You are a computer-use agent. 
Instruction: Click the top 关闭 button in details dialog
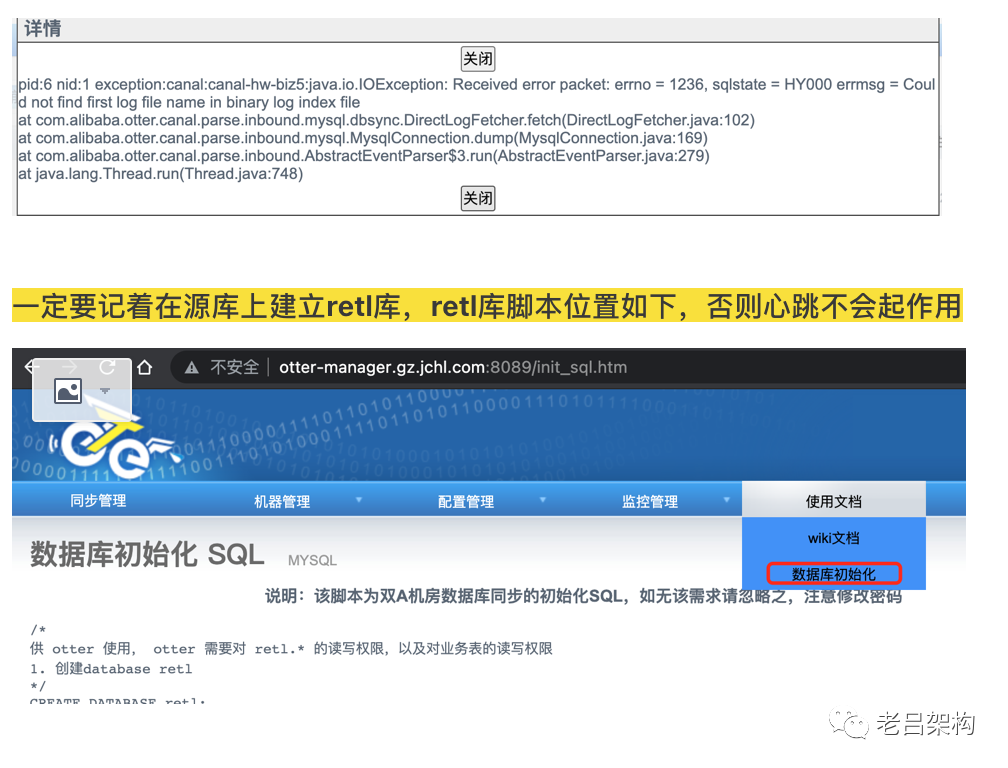coord(478,59)
